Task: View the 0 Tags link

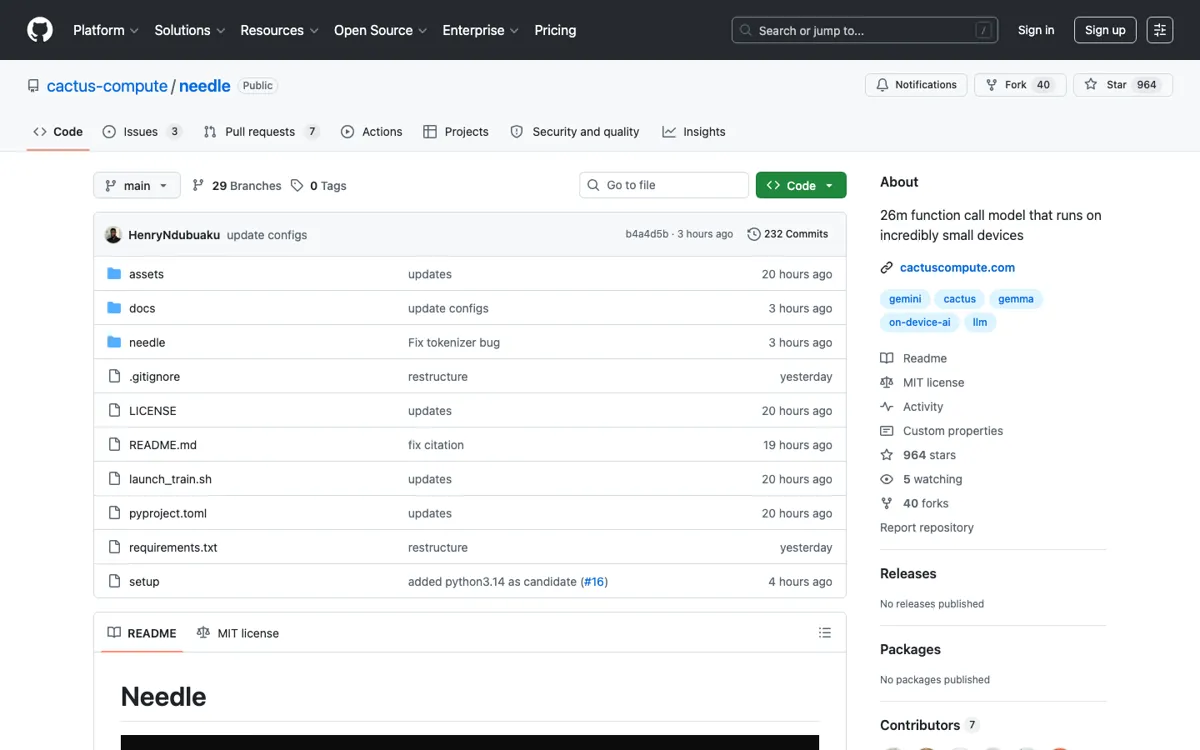Action: [x=319, y=185]
